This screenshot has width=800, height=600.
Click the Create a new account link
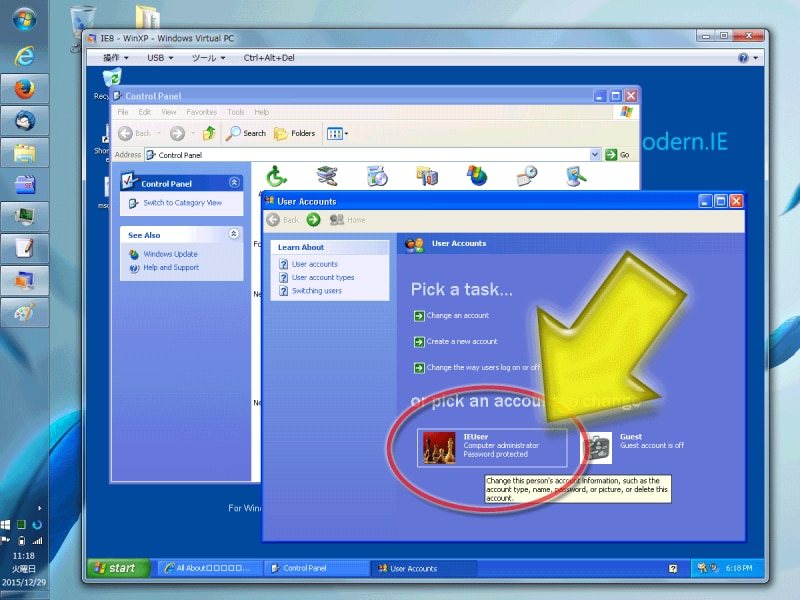(462, 341)
